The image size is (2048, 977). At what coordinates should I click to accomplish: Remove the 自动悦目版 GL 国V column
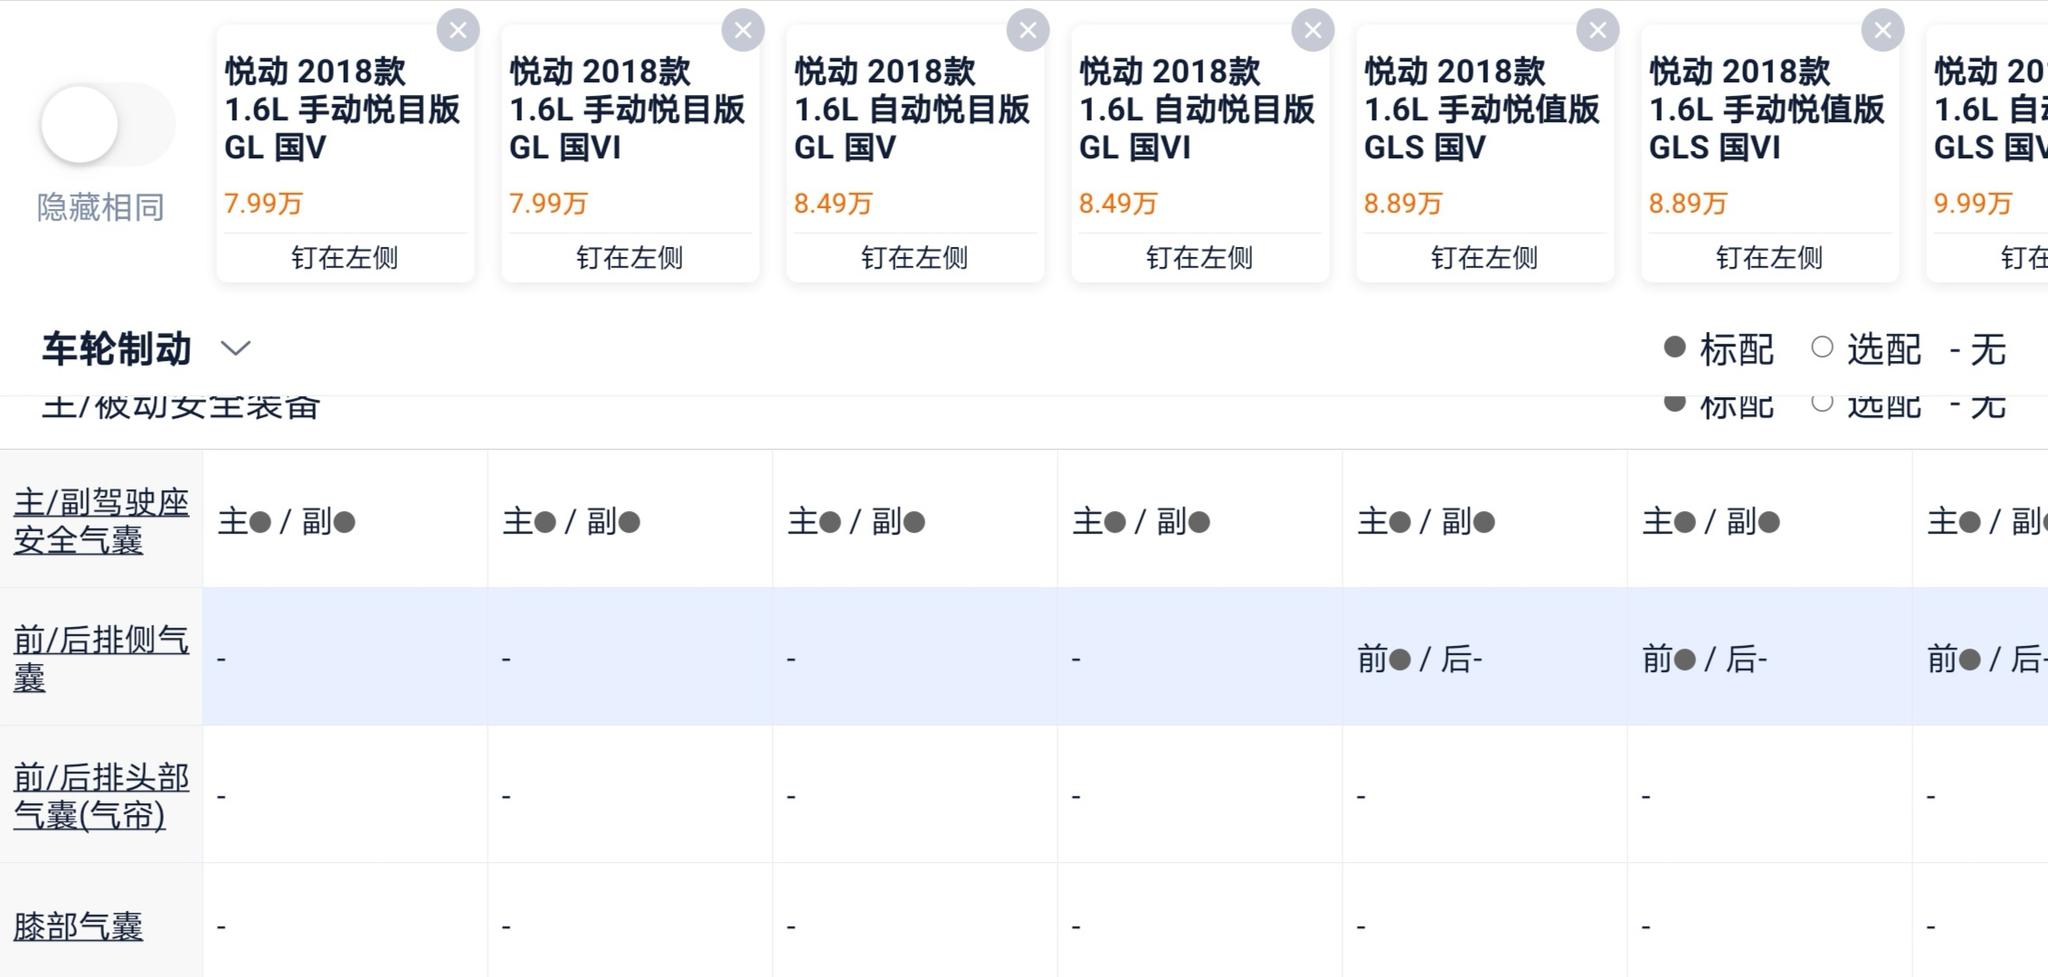click(x=1028, y=31)
